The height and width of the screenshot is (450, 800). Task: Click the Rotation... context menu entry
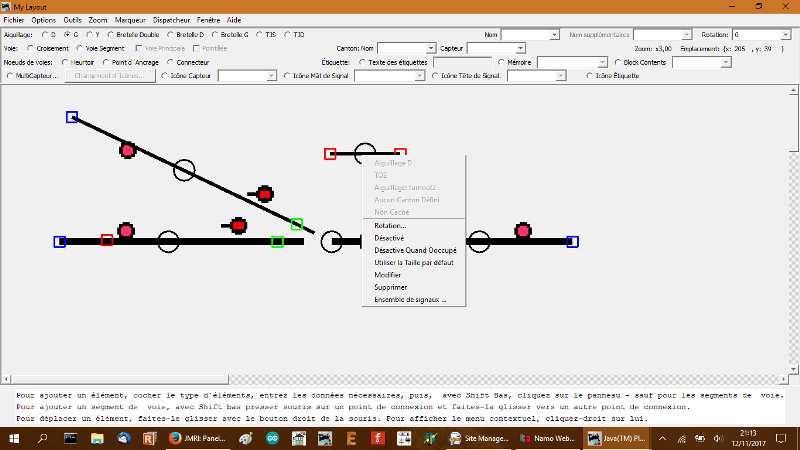(x=390, y=226)
